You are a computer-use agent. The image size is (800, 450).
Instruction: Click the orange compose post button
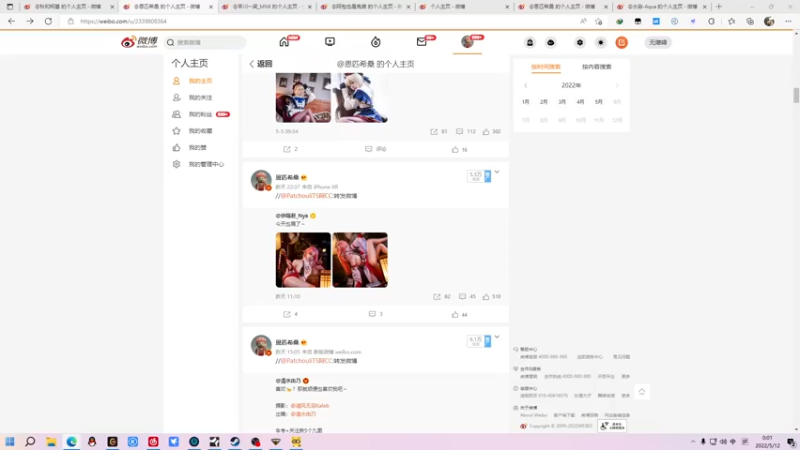621,42
